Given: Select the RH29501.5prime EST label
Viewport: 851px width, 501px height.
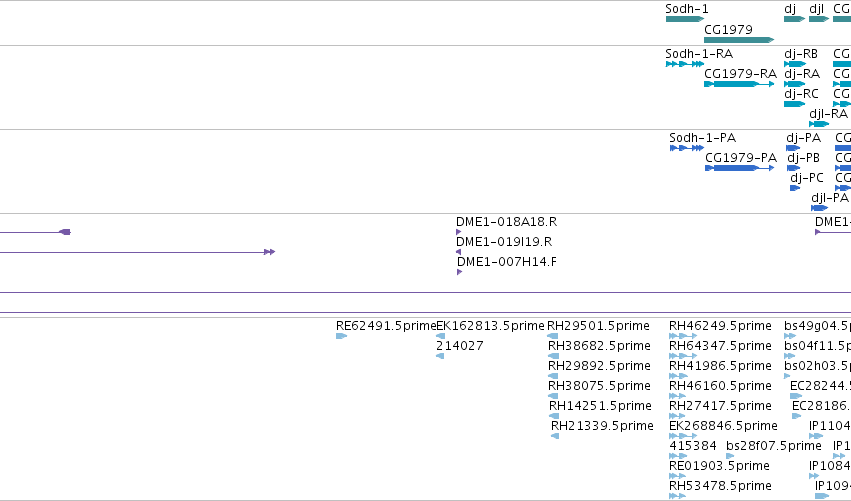Looking at the screenshot, I should pyautogui.click(x=598, y=326).
